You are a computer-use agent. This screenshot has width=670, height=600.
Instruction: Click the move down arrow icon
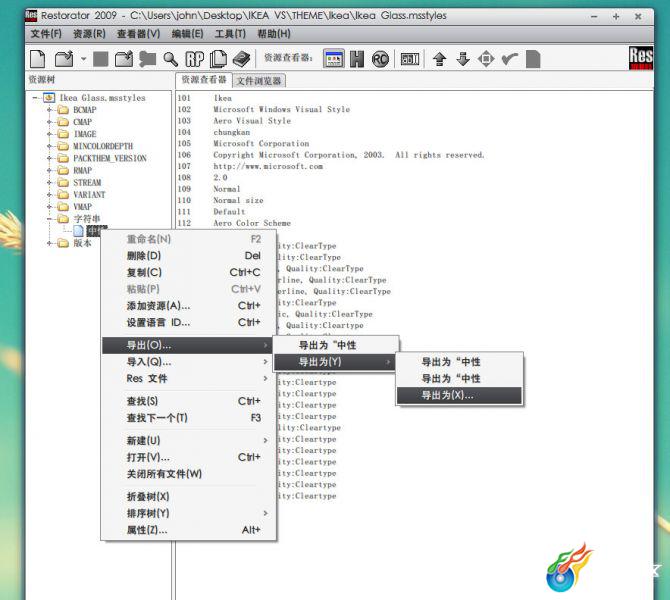pyautogui.click(x=463, y=59)
